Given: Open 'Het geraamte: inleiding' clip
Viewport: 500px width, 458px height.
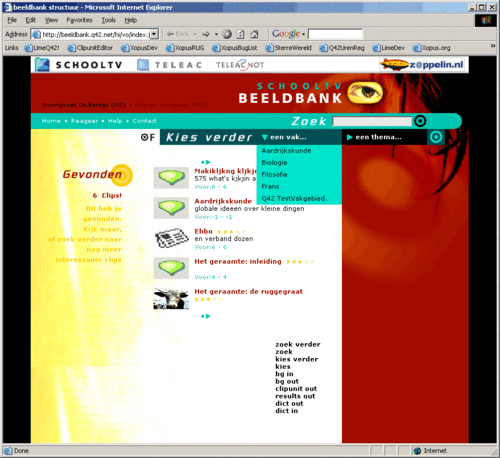Looking at the screenshot, I should [238, 261].
